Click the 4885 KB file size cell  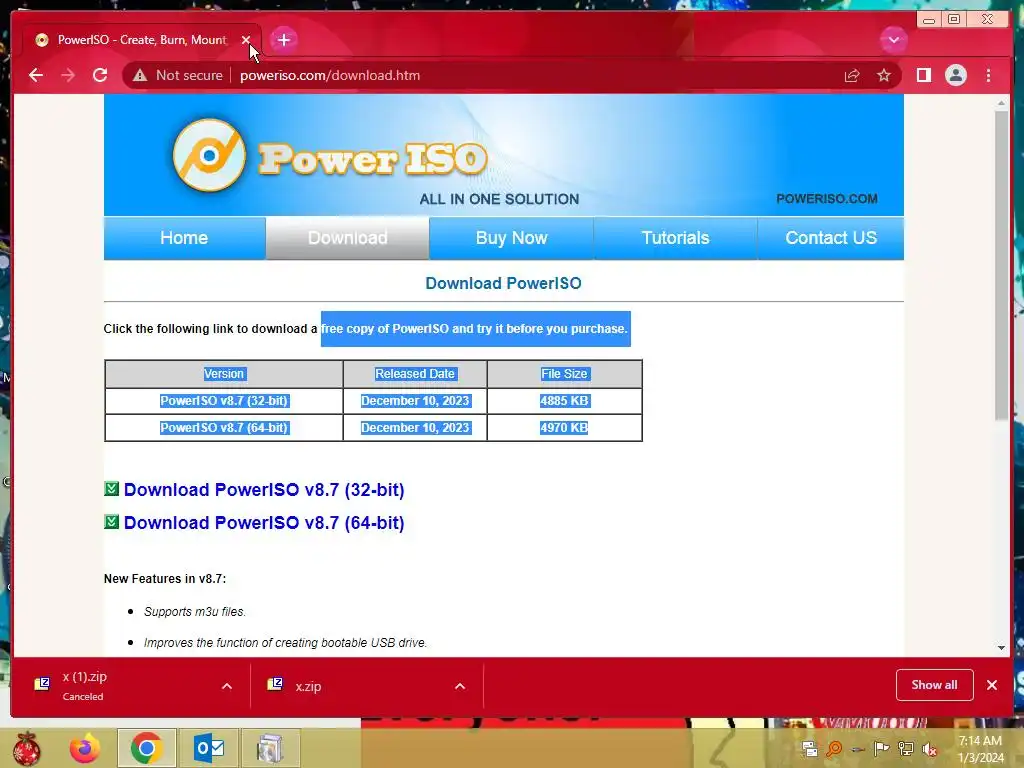pyautogui.click(x=565, y=401)
